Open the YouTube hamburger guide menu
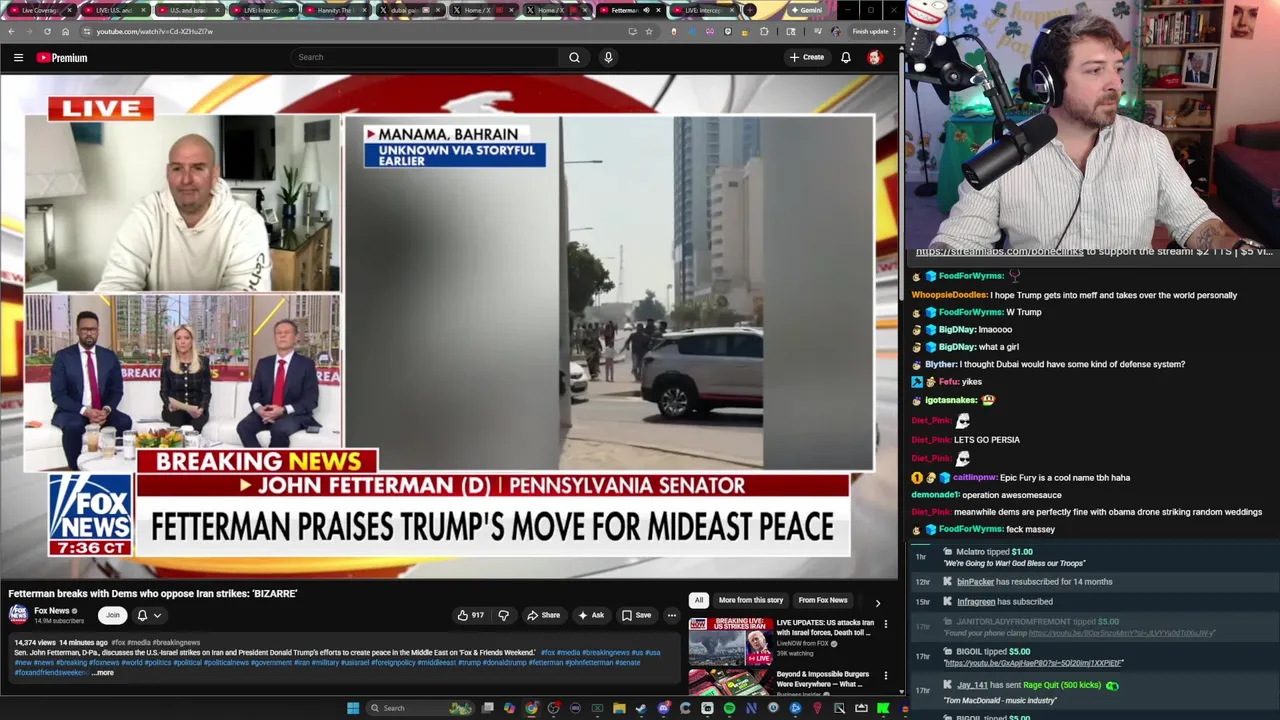The height and width of the screenshot is (720, 1280). coord(18,58)
